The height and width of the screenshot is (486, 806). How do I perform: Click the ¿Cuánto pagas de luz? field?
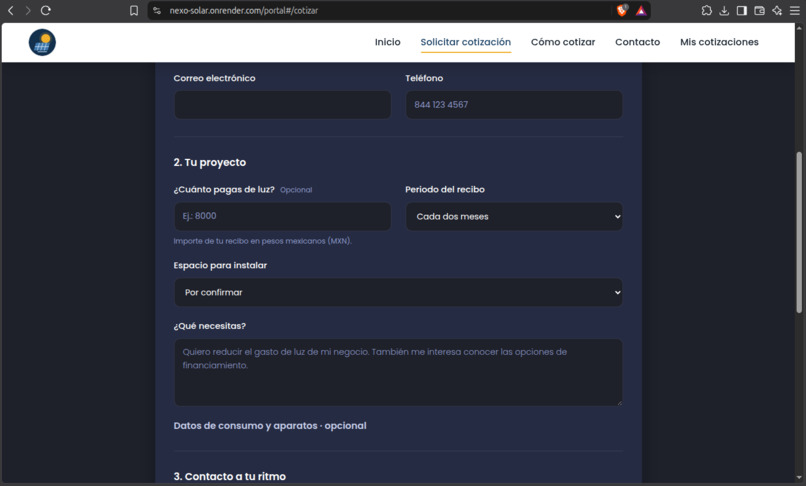coord(283,216)
